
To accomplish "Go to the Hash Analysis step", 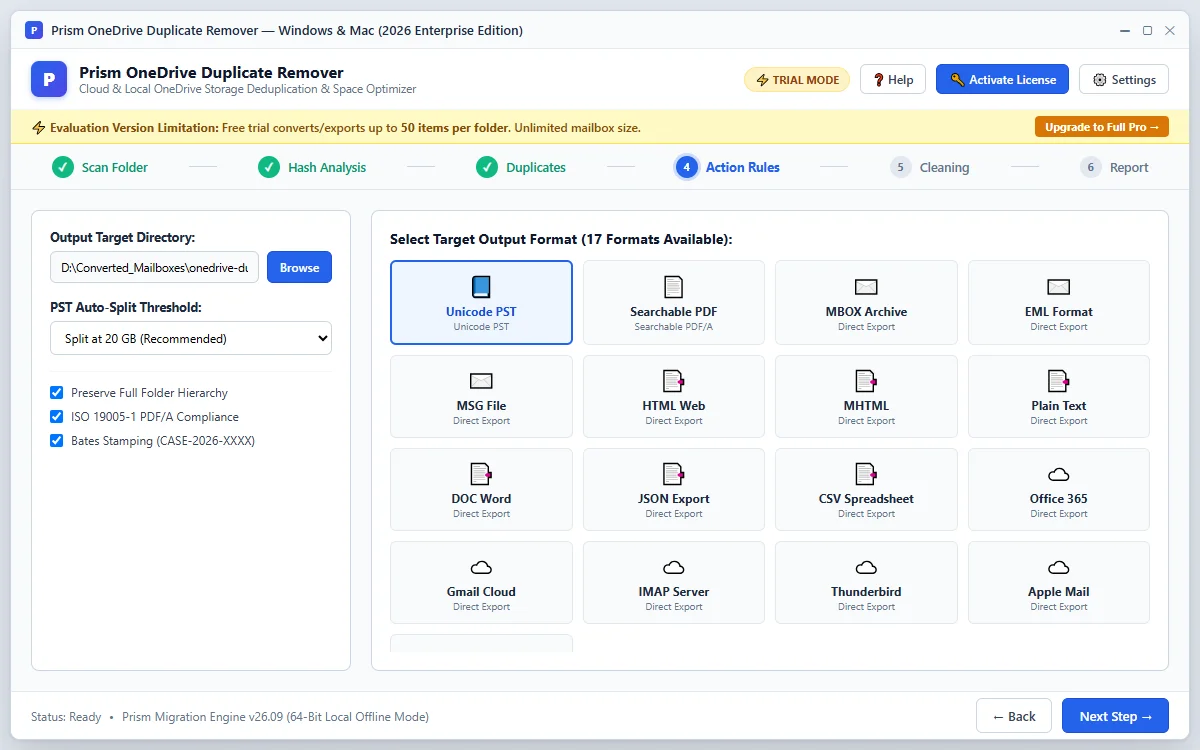I will click(x=312, y=167).
